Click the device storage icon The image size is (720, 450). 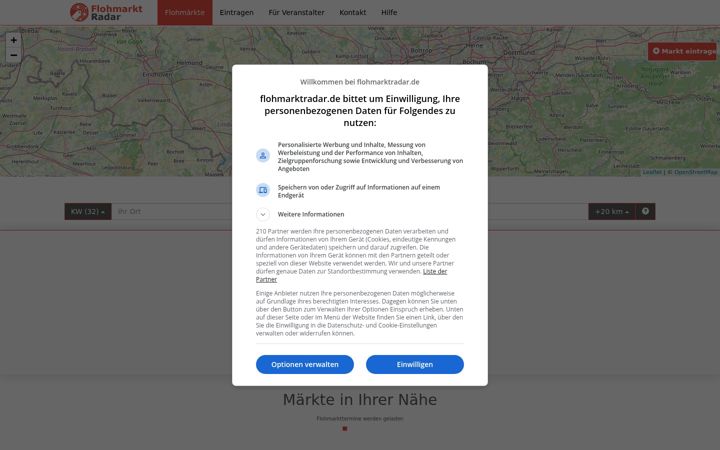(x=263, y=190)
